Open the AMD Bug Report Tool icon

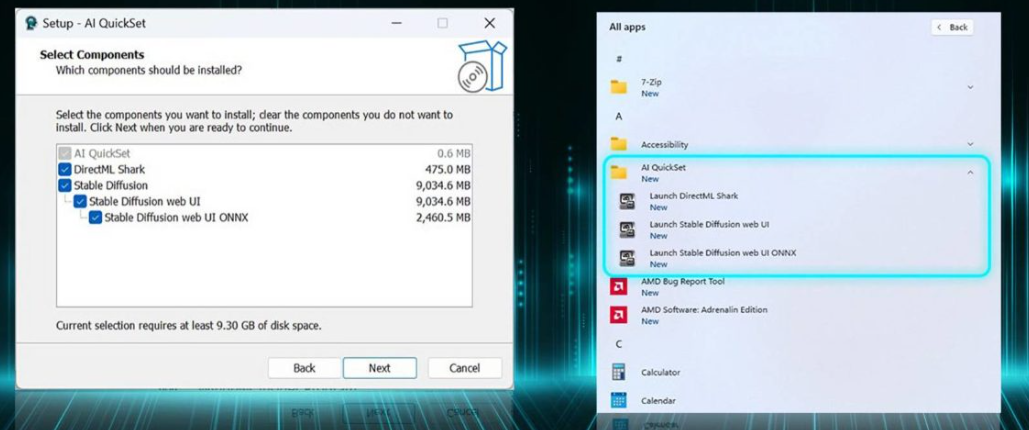coord(618,286)
